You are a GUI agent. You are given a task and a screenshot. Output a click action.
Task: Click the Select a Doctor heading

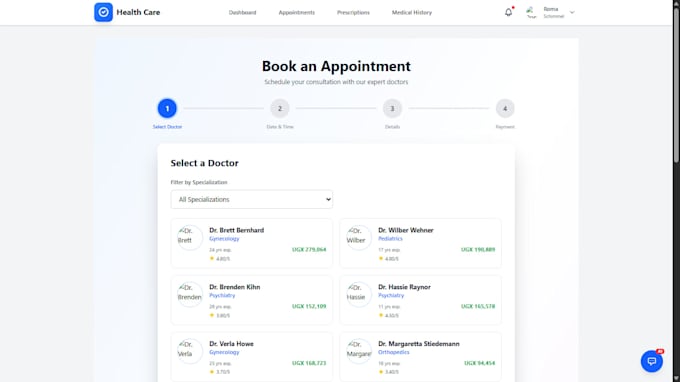click(x=205, y=163)
